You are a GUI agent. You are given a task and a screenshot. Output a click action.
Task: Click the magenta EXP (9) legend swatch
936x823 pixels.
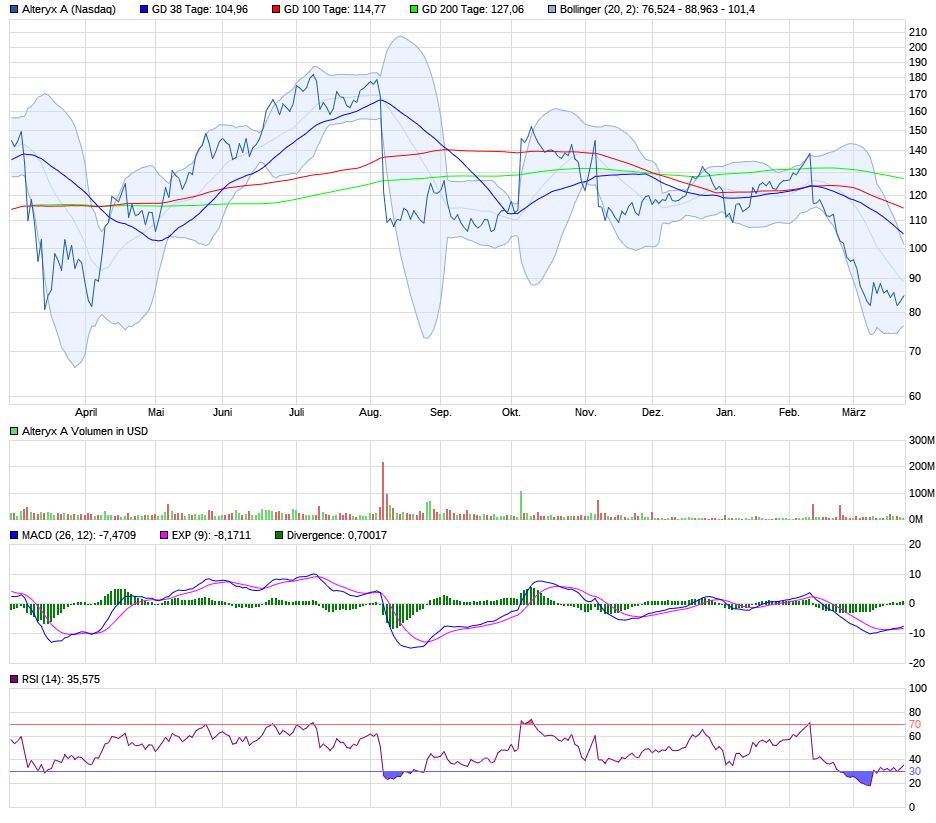click(x=166, y=535)
